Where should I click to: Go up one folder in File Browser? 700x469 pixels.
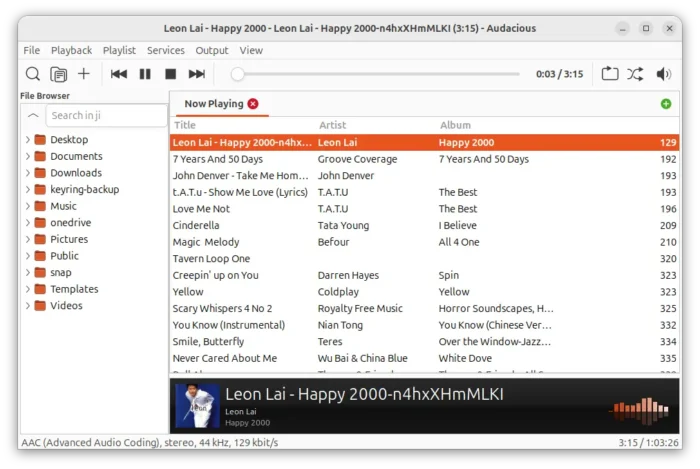pyautogui.click(x=33, y=115)
